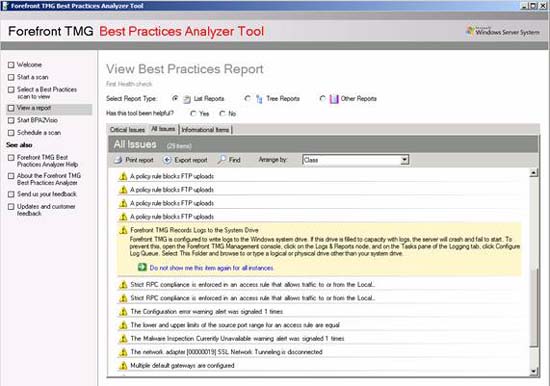Expand 'The lower and upper limits of the source port range' issue
This screenshot has width=550, height=386.
pos(235,325)
